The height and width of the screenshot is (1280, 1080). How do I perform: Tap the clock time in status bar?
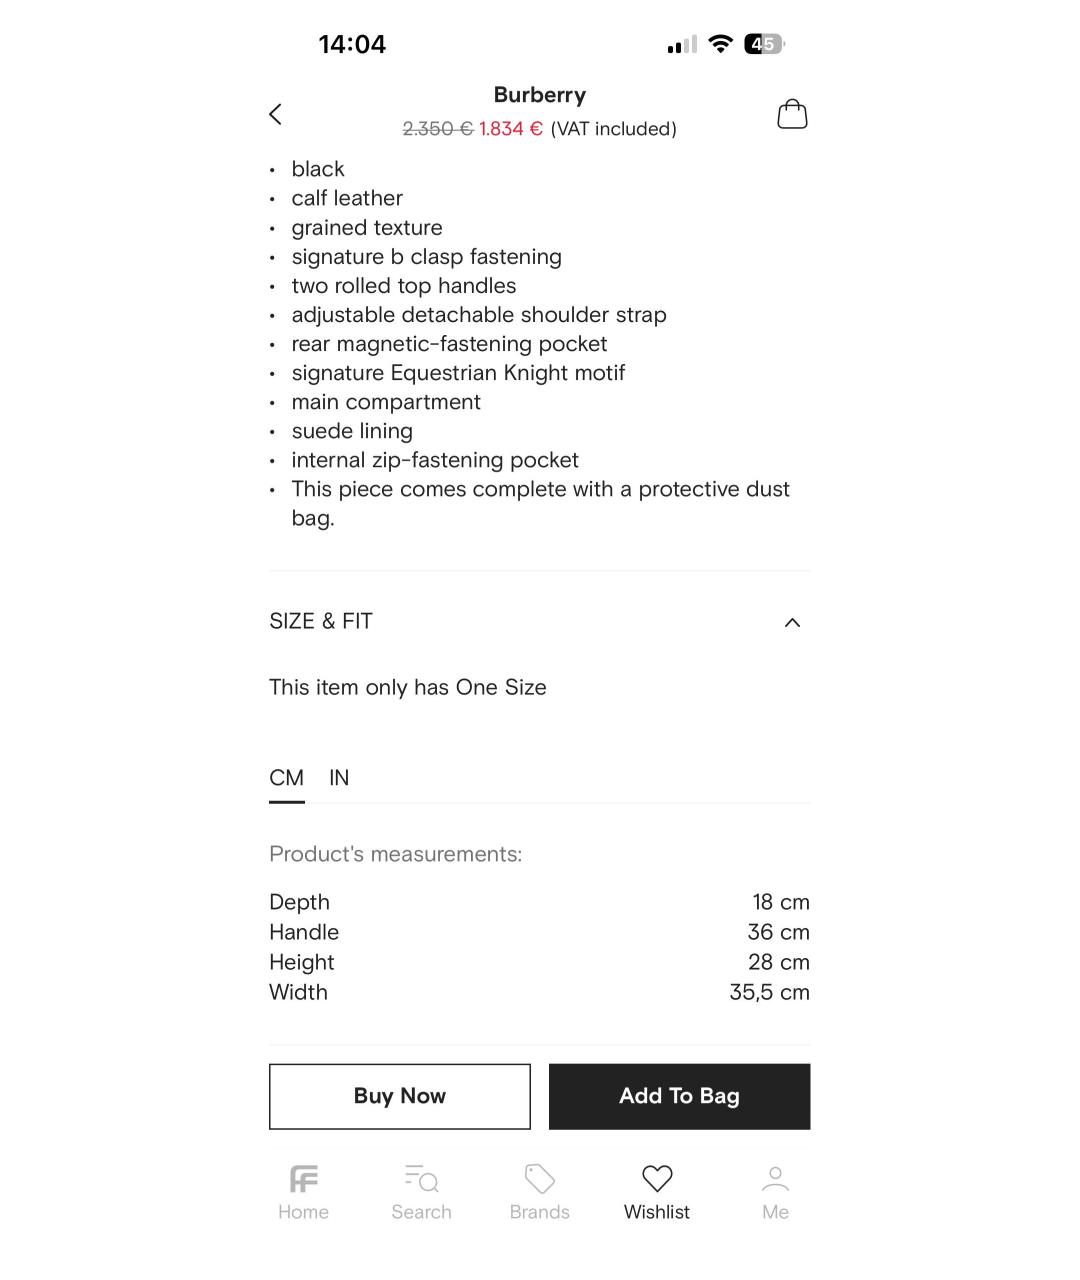click(352, 44)
